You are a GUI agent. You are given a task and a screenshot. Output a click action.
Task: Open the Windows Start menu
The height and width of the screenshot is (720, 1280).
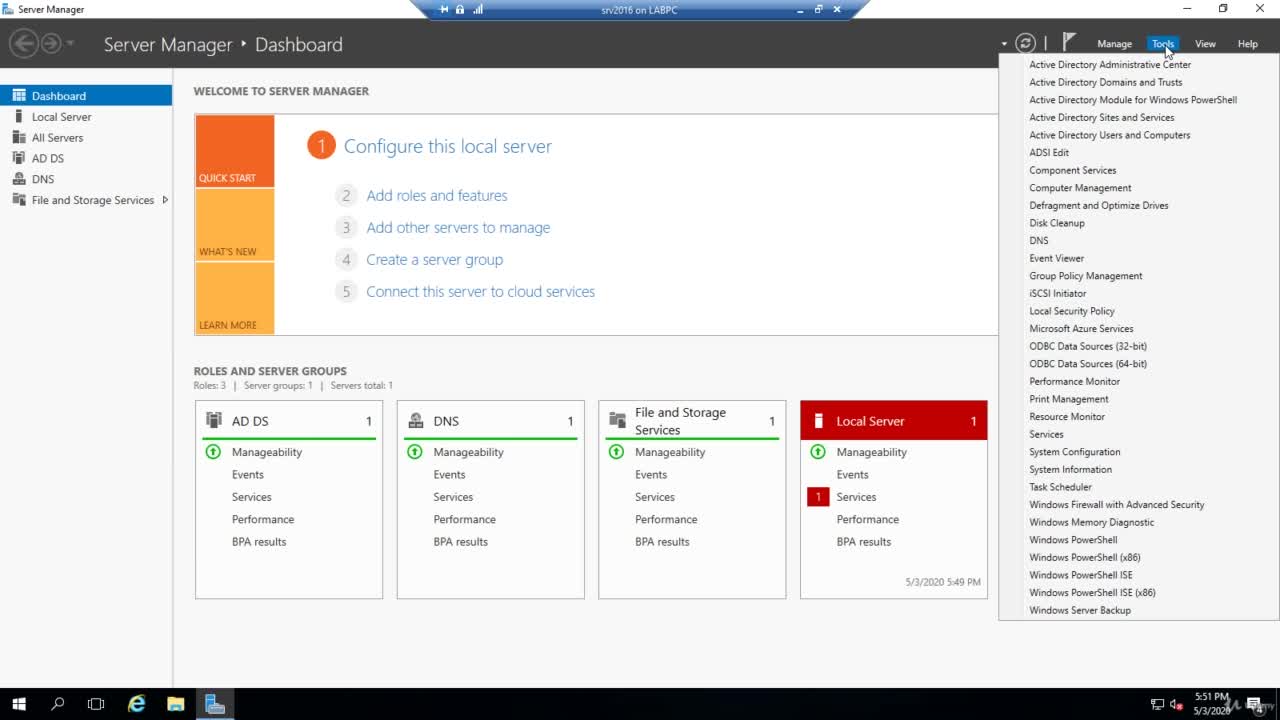coord(18,704)
